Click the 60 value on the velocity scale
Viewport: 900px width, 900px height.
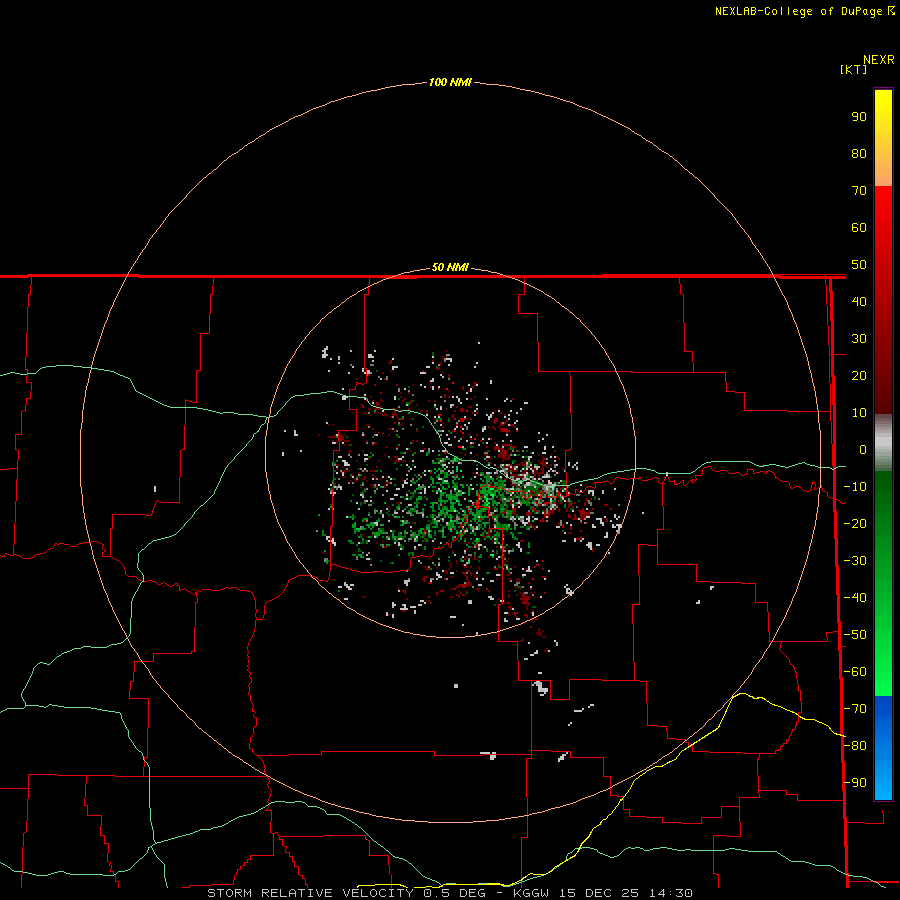859,227
